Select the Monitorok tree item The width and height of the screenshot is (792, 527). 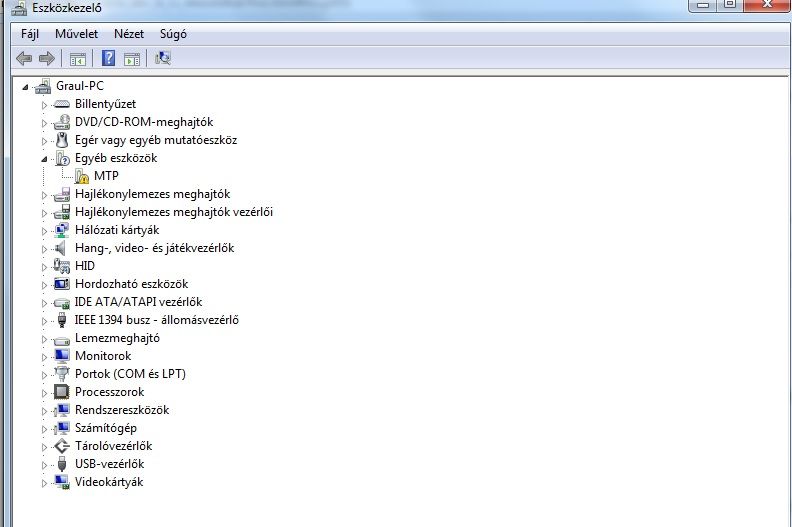click(103, 356)
